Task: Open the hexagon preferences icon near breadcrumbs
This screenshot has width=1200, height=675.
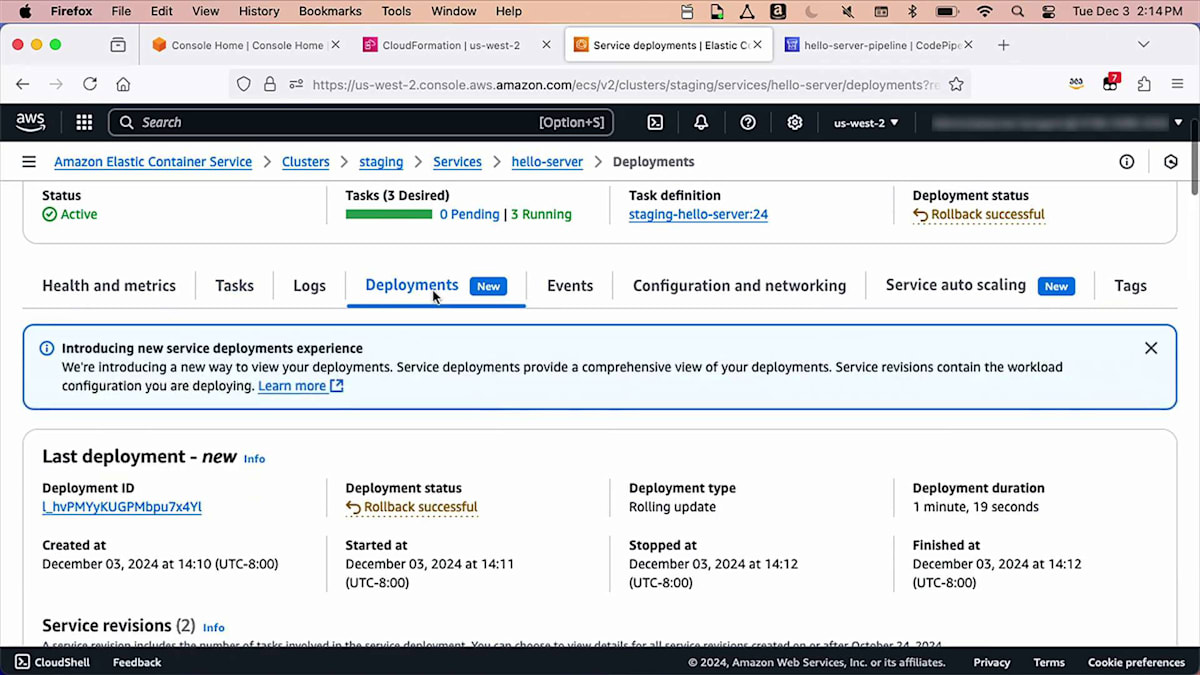Action: coord(1171,162)
